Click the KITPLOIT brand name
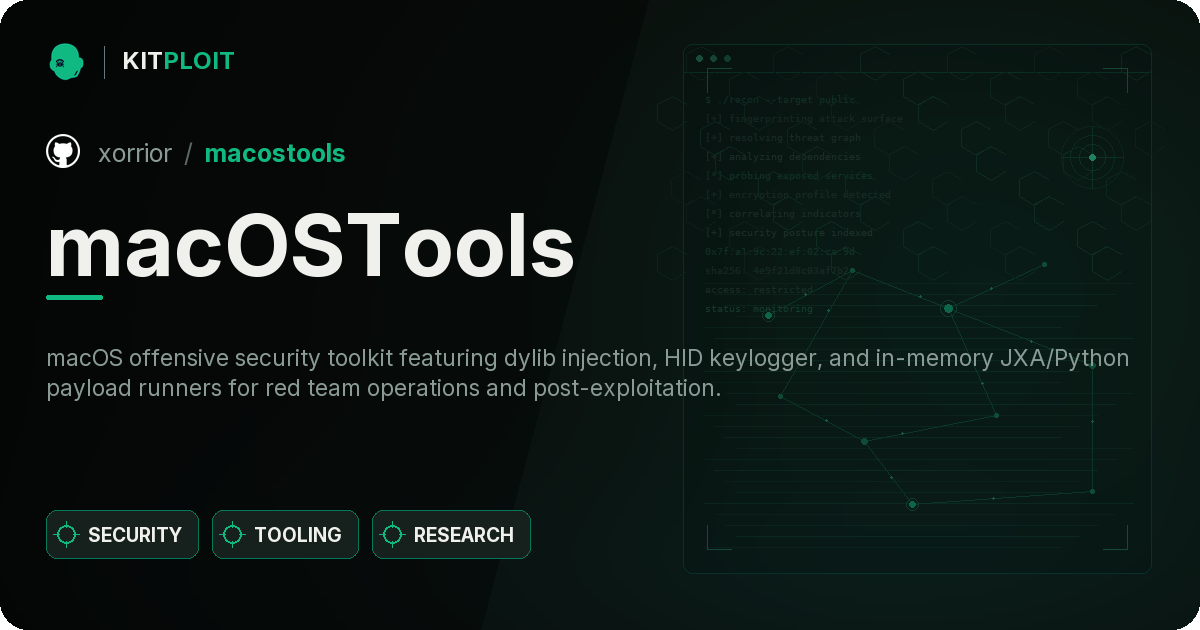Image resolution: width=1200 pixels, height=630 pixels. point(178,61)
